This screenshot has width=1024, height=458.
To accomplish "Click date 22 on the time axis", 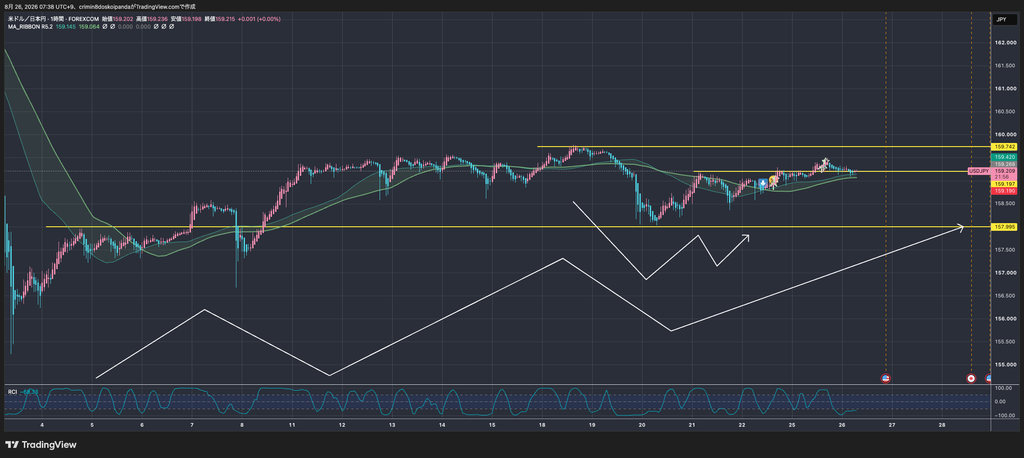I will click(x=742, y=425).
